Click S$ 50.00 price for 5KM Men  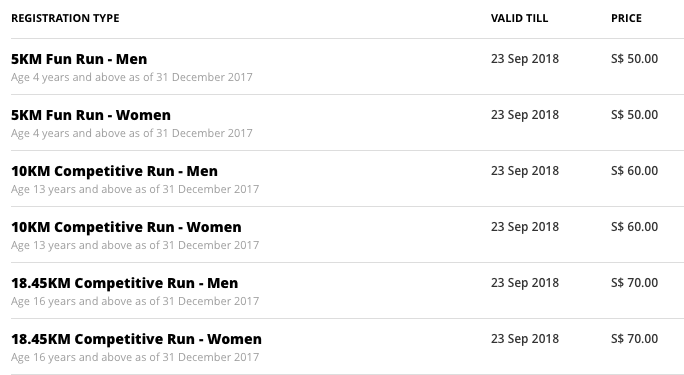click(634, 59)
